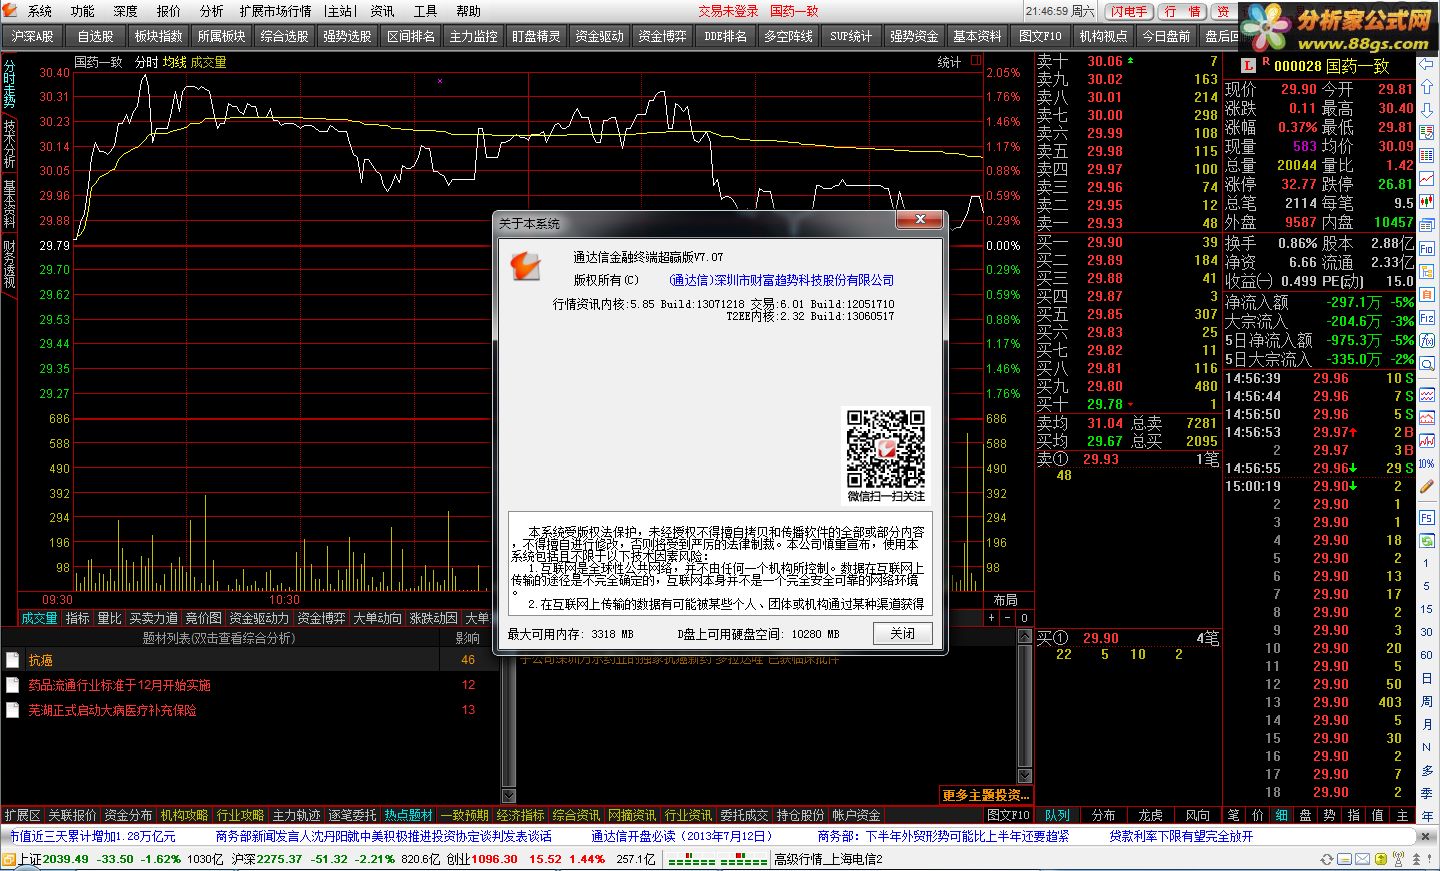1440x871 pixels.
Task: Open the 更多主题投资 link
Action: pos(984,795)
